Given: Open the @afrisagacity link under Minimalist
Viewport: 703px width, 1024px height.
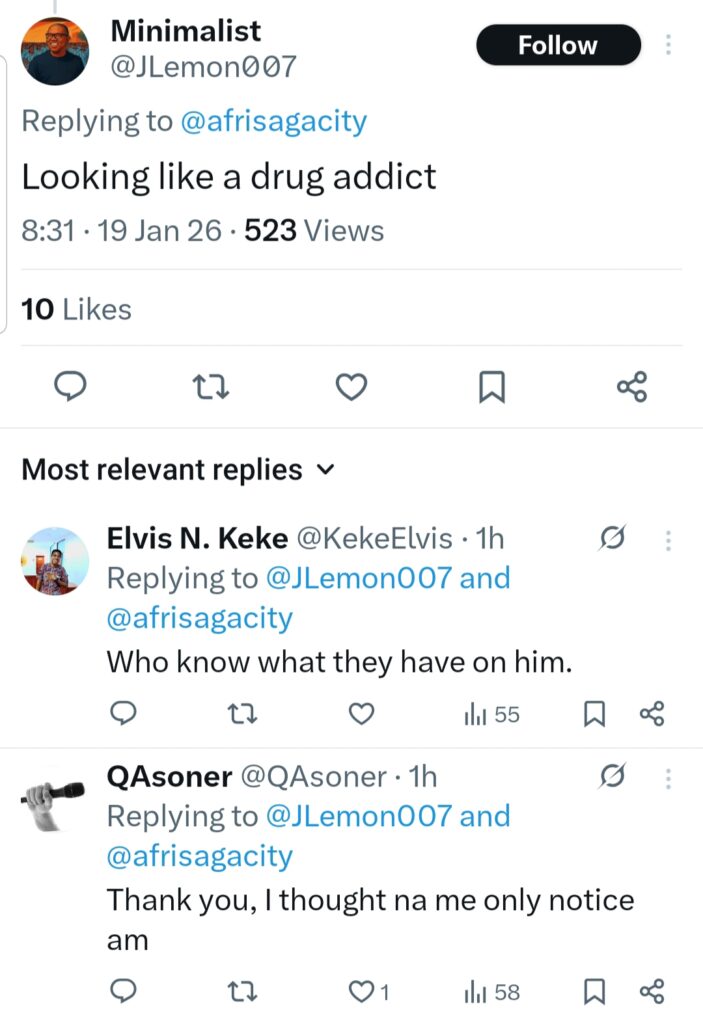Looking at the screenshot, I should pos(274,122).
